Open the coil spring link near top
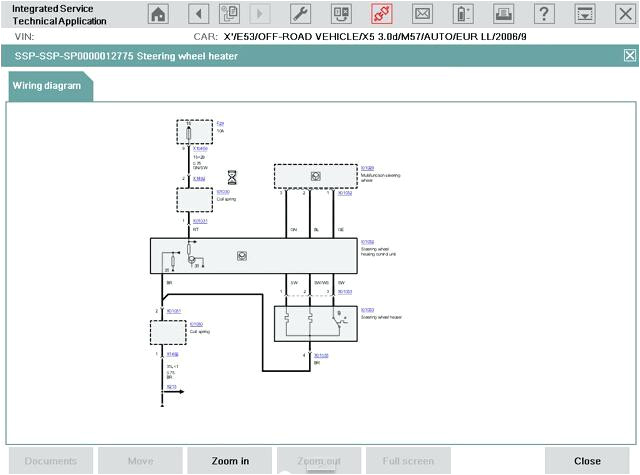Viewport: 640px width, 475px height. pyautogui.click(x=221, y=191)
